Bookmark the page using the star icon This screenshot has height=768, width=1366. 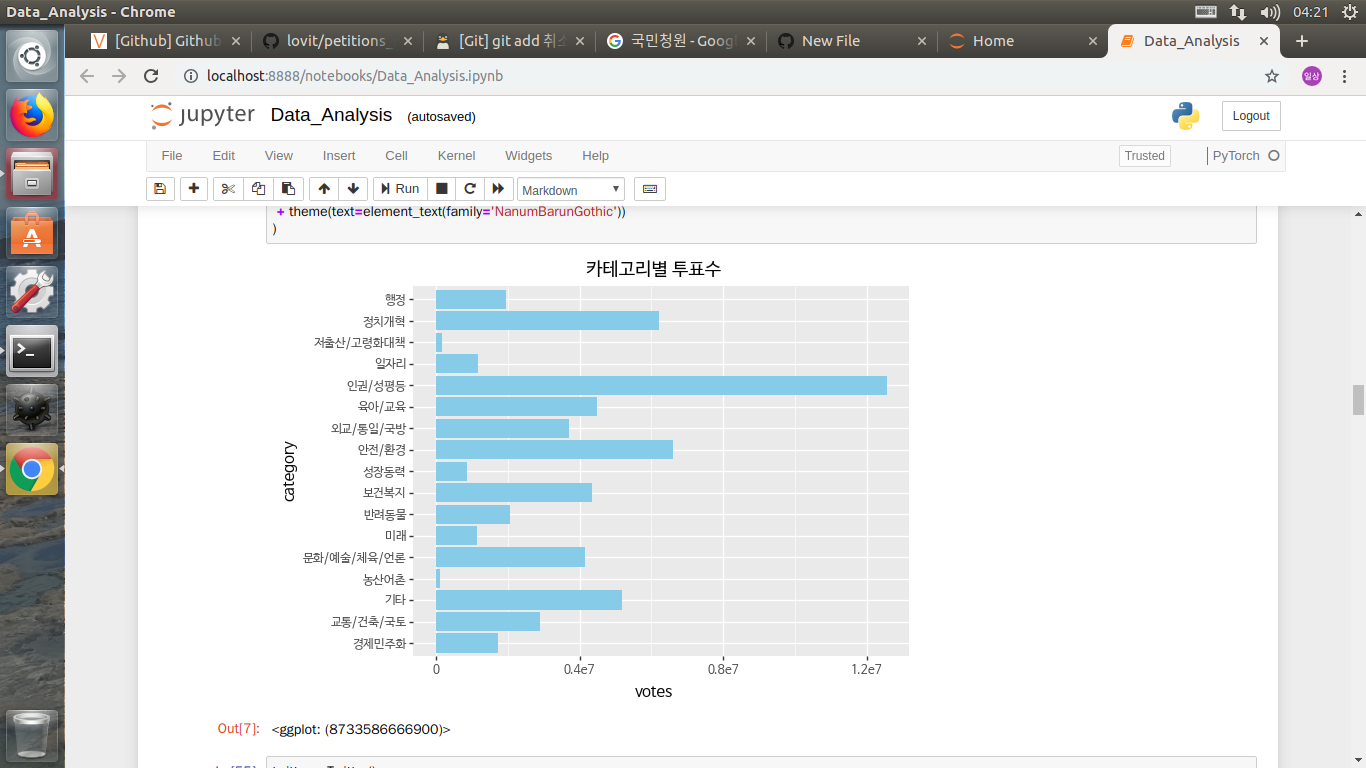coord(1271,76)
